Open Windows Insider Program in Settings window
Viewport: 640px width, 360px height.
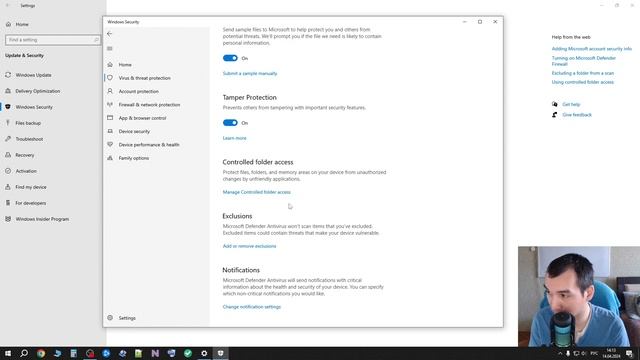[x=42, y=219]
